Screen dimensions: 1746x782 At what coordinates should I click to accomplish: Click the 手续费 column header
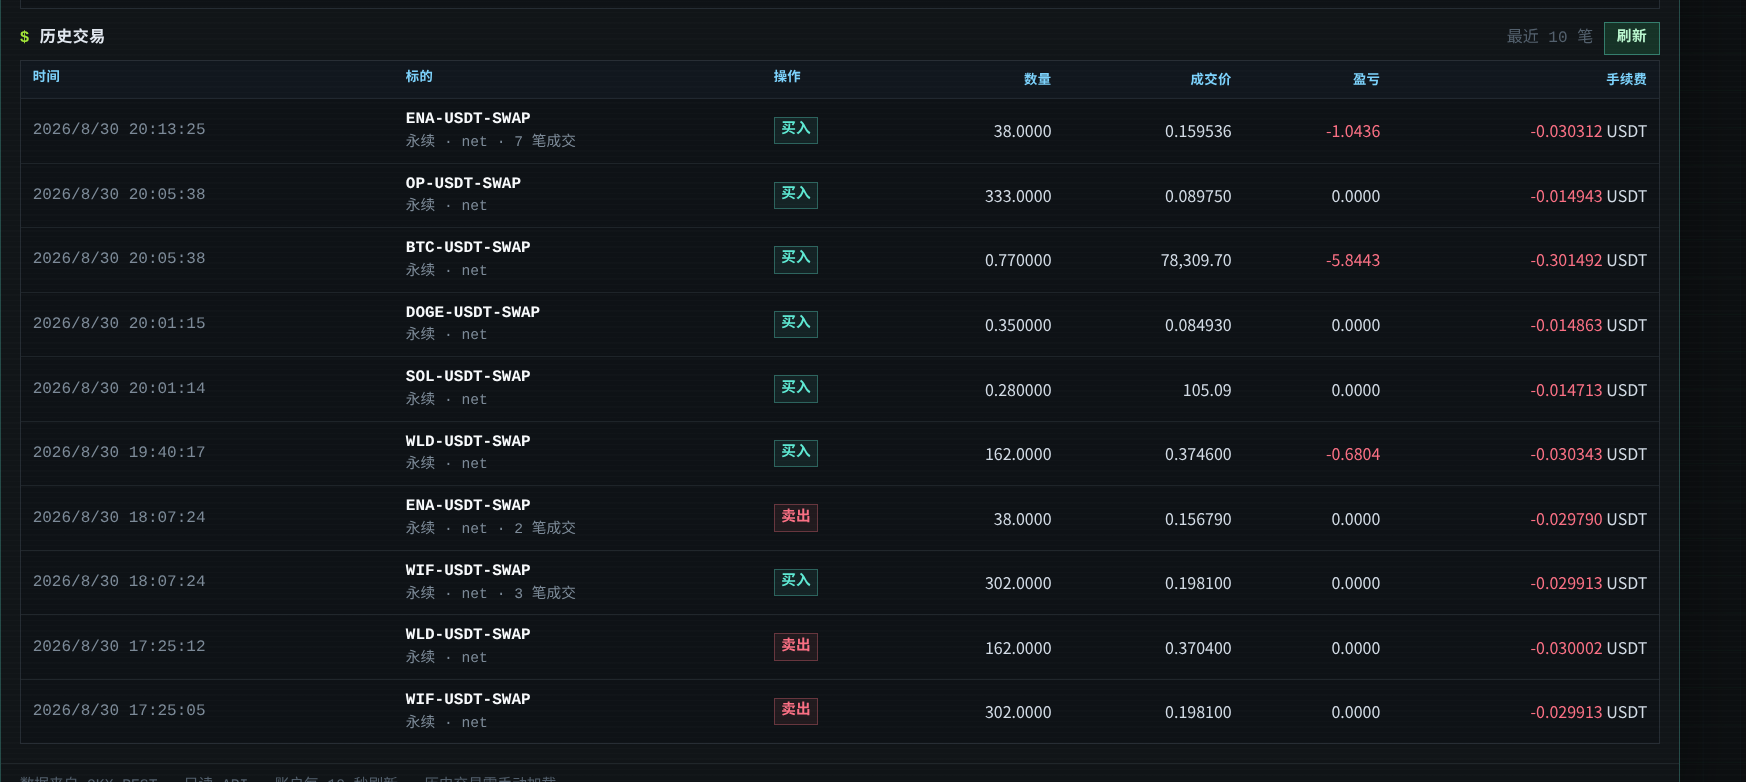pyautogui.click(x=1626, y=79)
